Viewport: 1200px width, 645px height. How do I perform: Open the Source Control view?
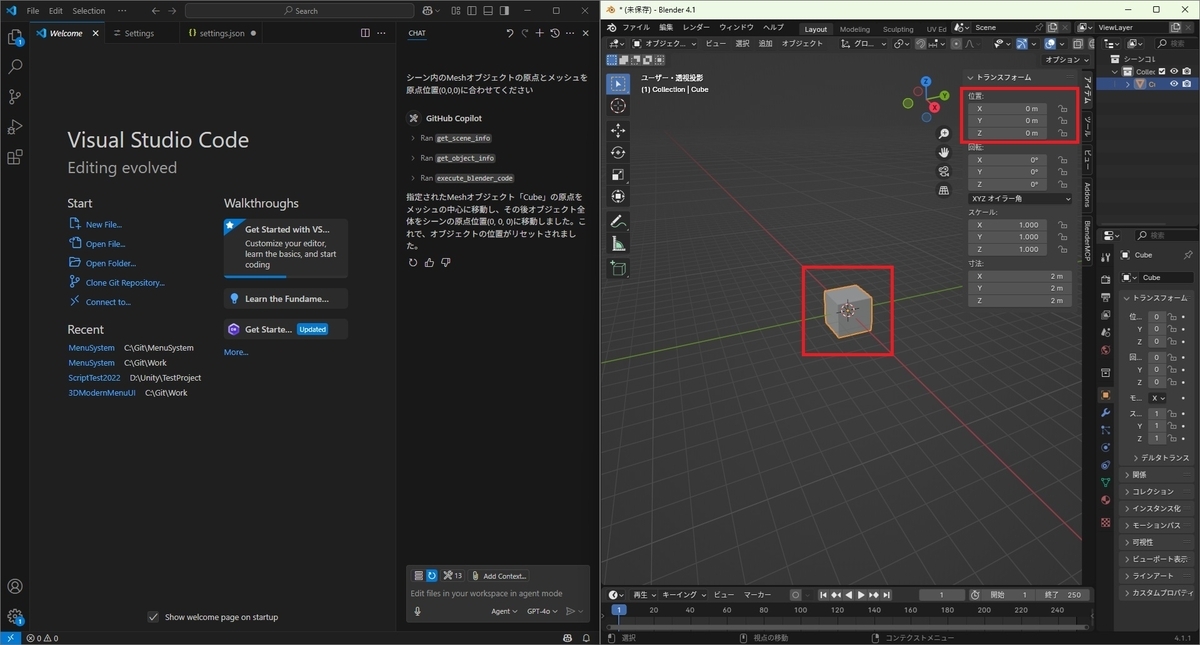pos(15,97)
